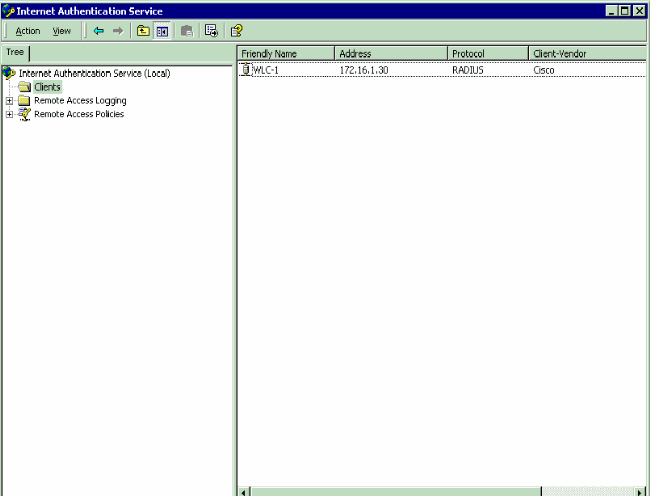Maximize the Internet Authentication Service window

pyautogui.click(x=625, y=11)
